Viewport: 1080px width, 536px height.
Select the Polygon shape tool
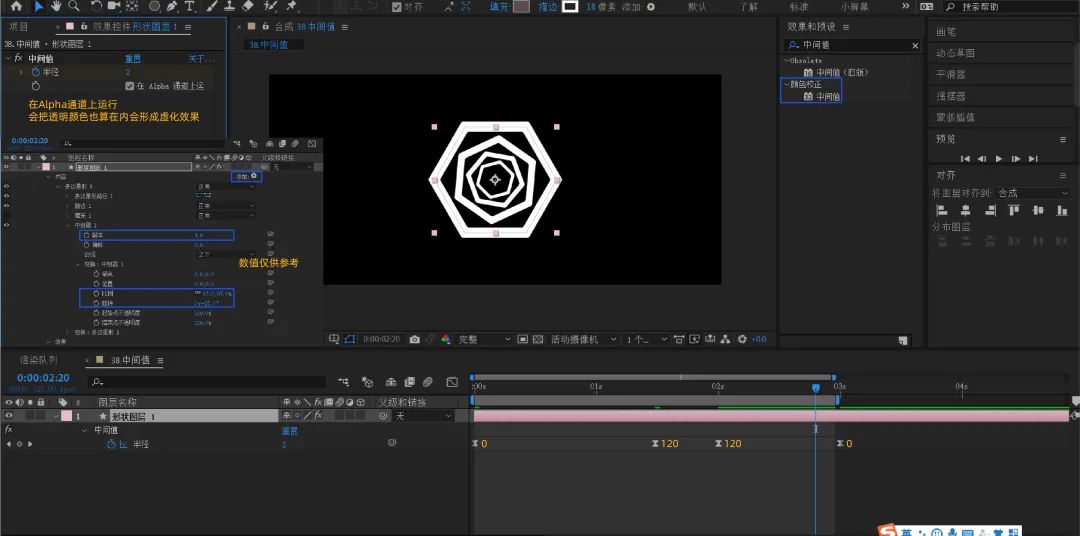tap(155, 6)
